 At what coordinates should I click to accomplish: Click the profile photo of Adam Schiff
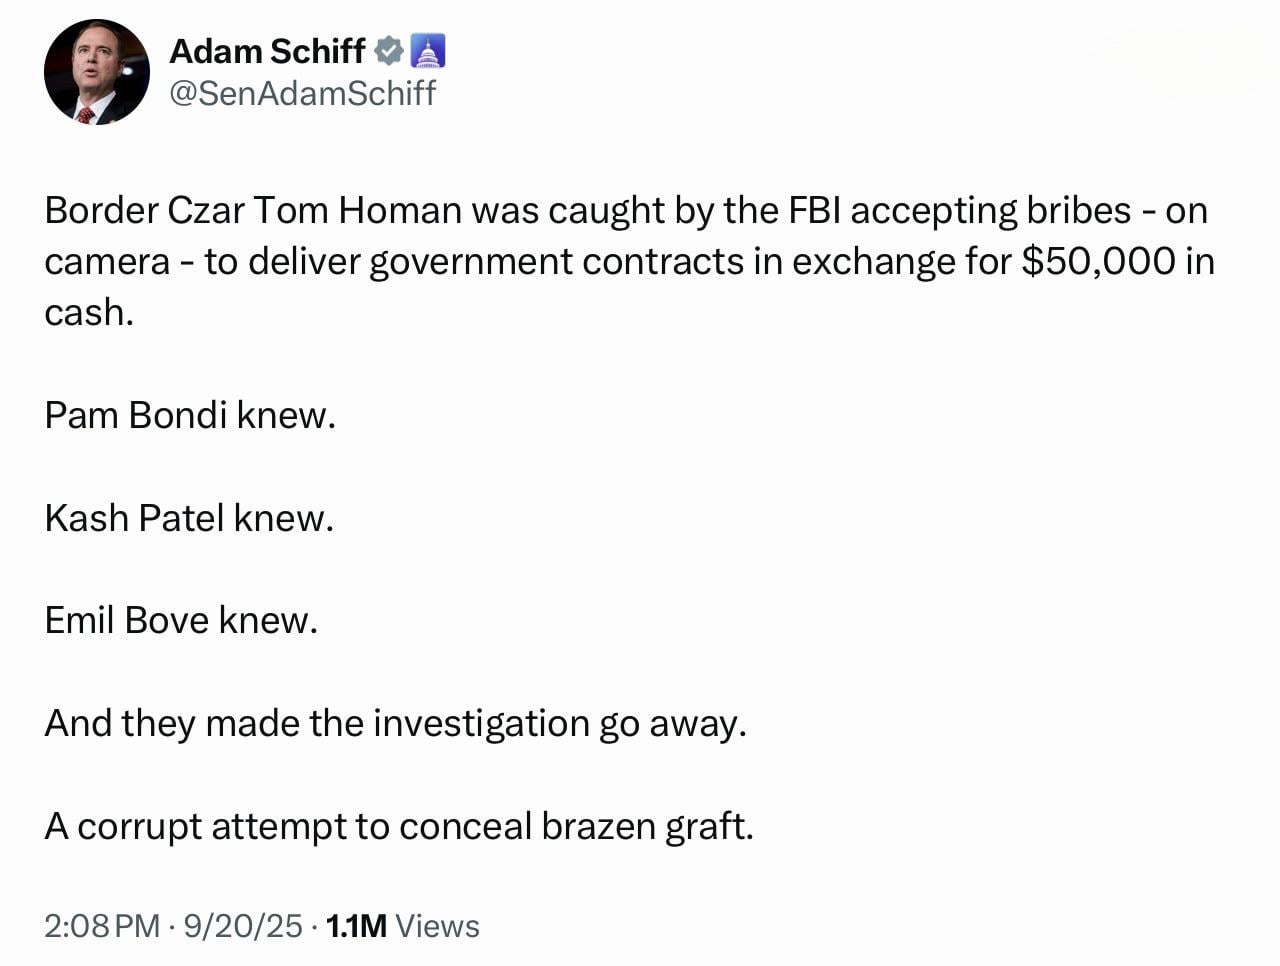click(x=96, y=72)
